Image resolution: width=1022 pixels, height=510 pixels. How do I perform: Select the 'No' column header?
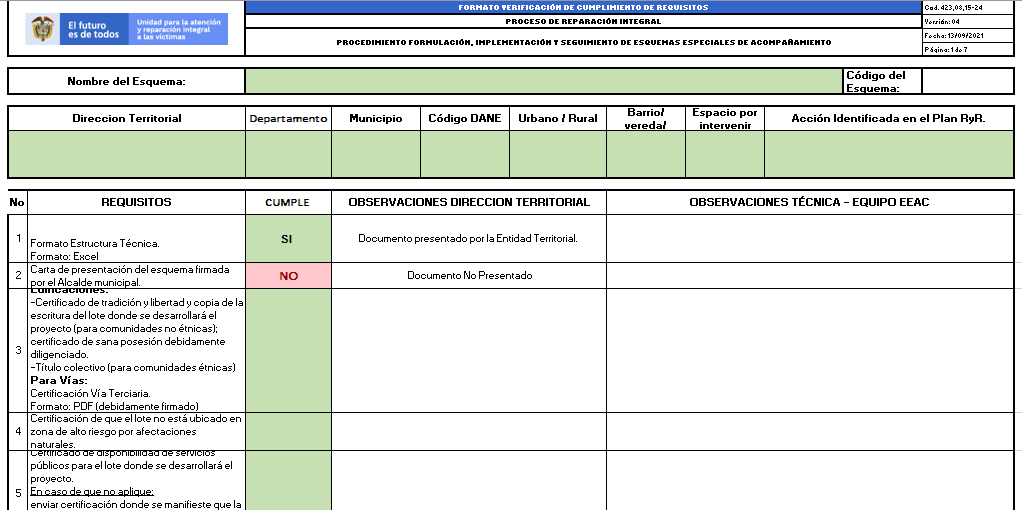click(x=17, y=202)
